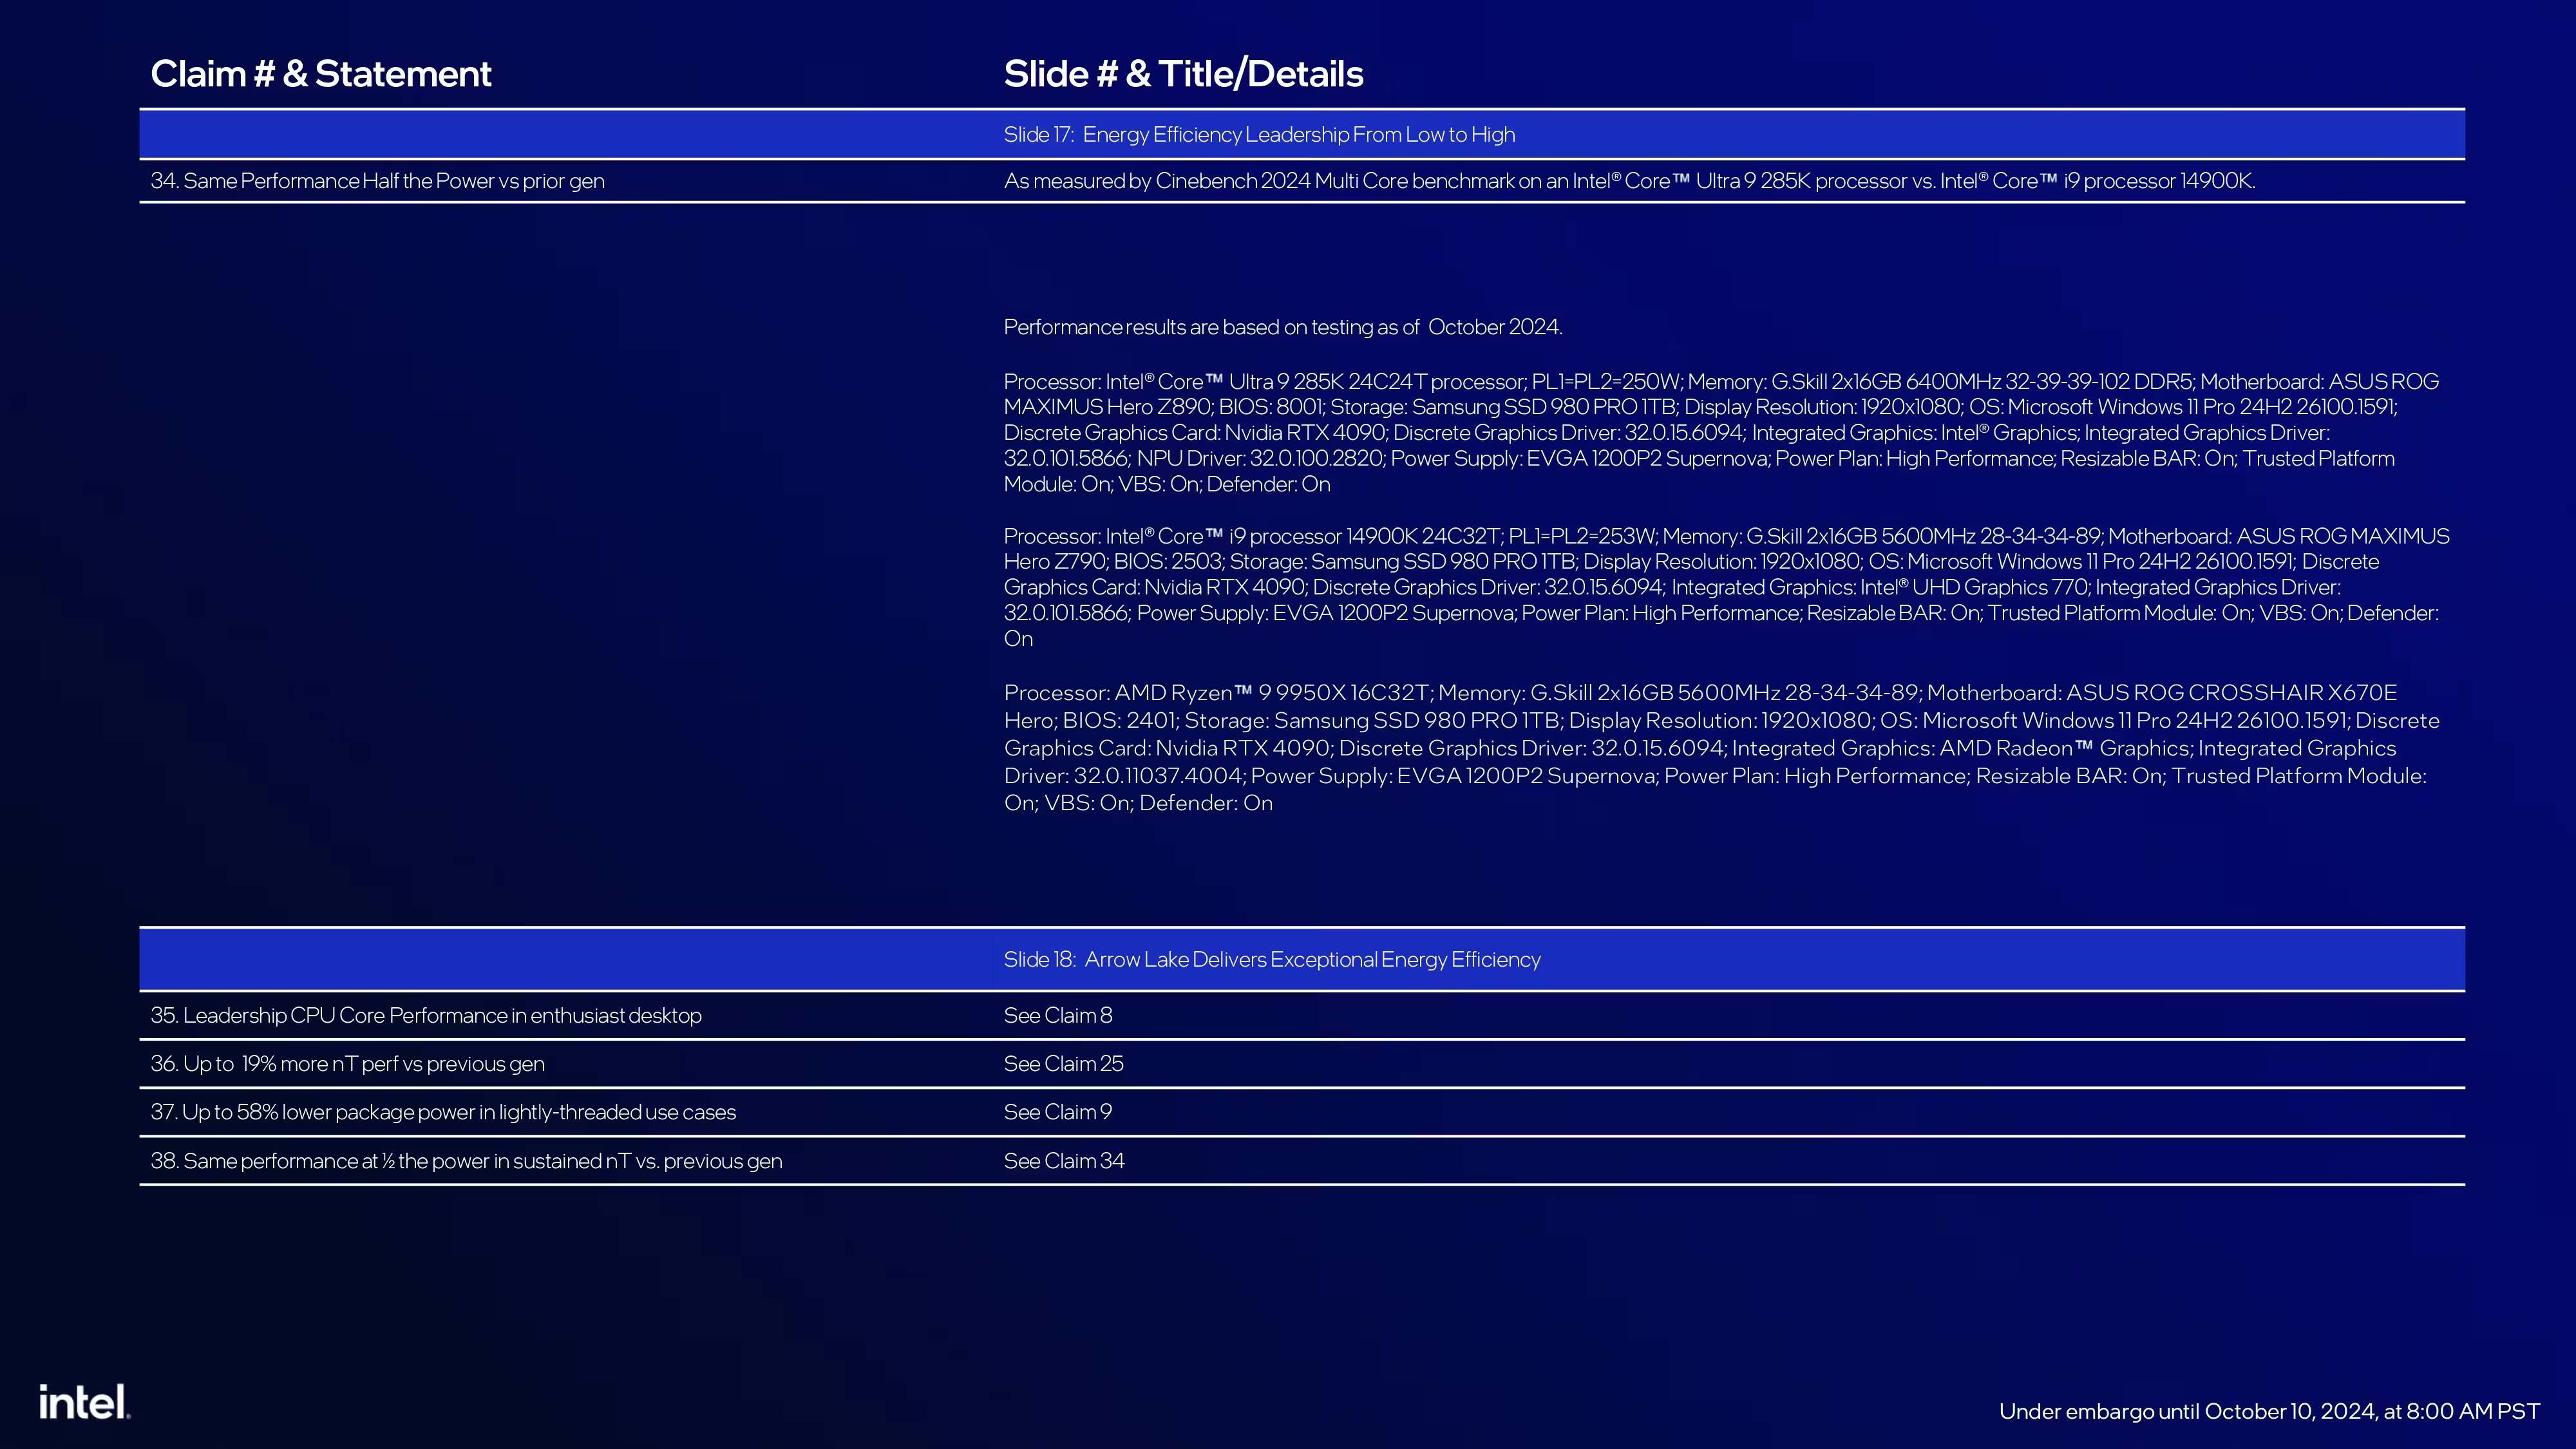The image size is (2576, 1449).
Task: Click the Cinebench 2024 Multi Core details line
Action: coord(1629,181)
